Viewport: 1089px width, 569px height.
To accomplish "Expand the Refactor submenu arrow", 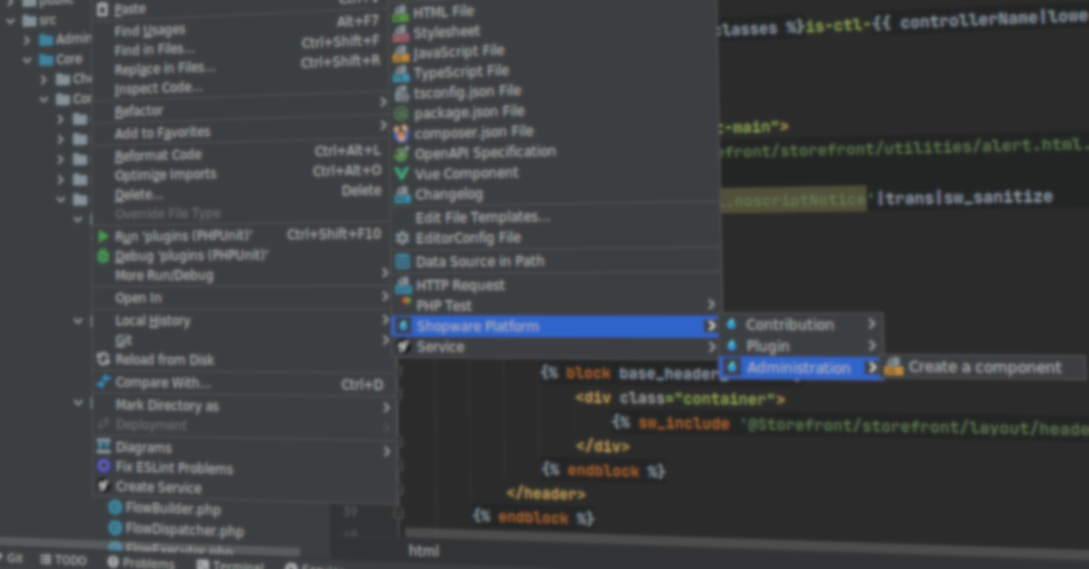I will click(x=383, y=103).
